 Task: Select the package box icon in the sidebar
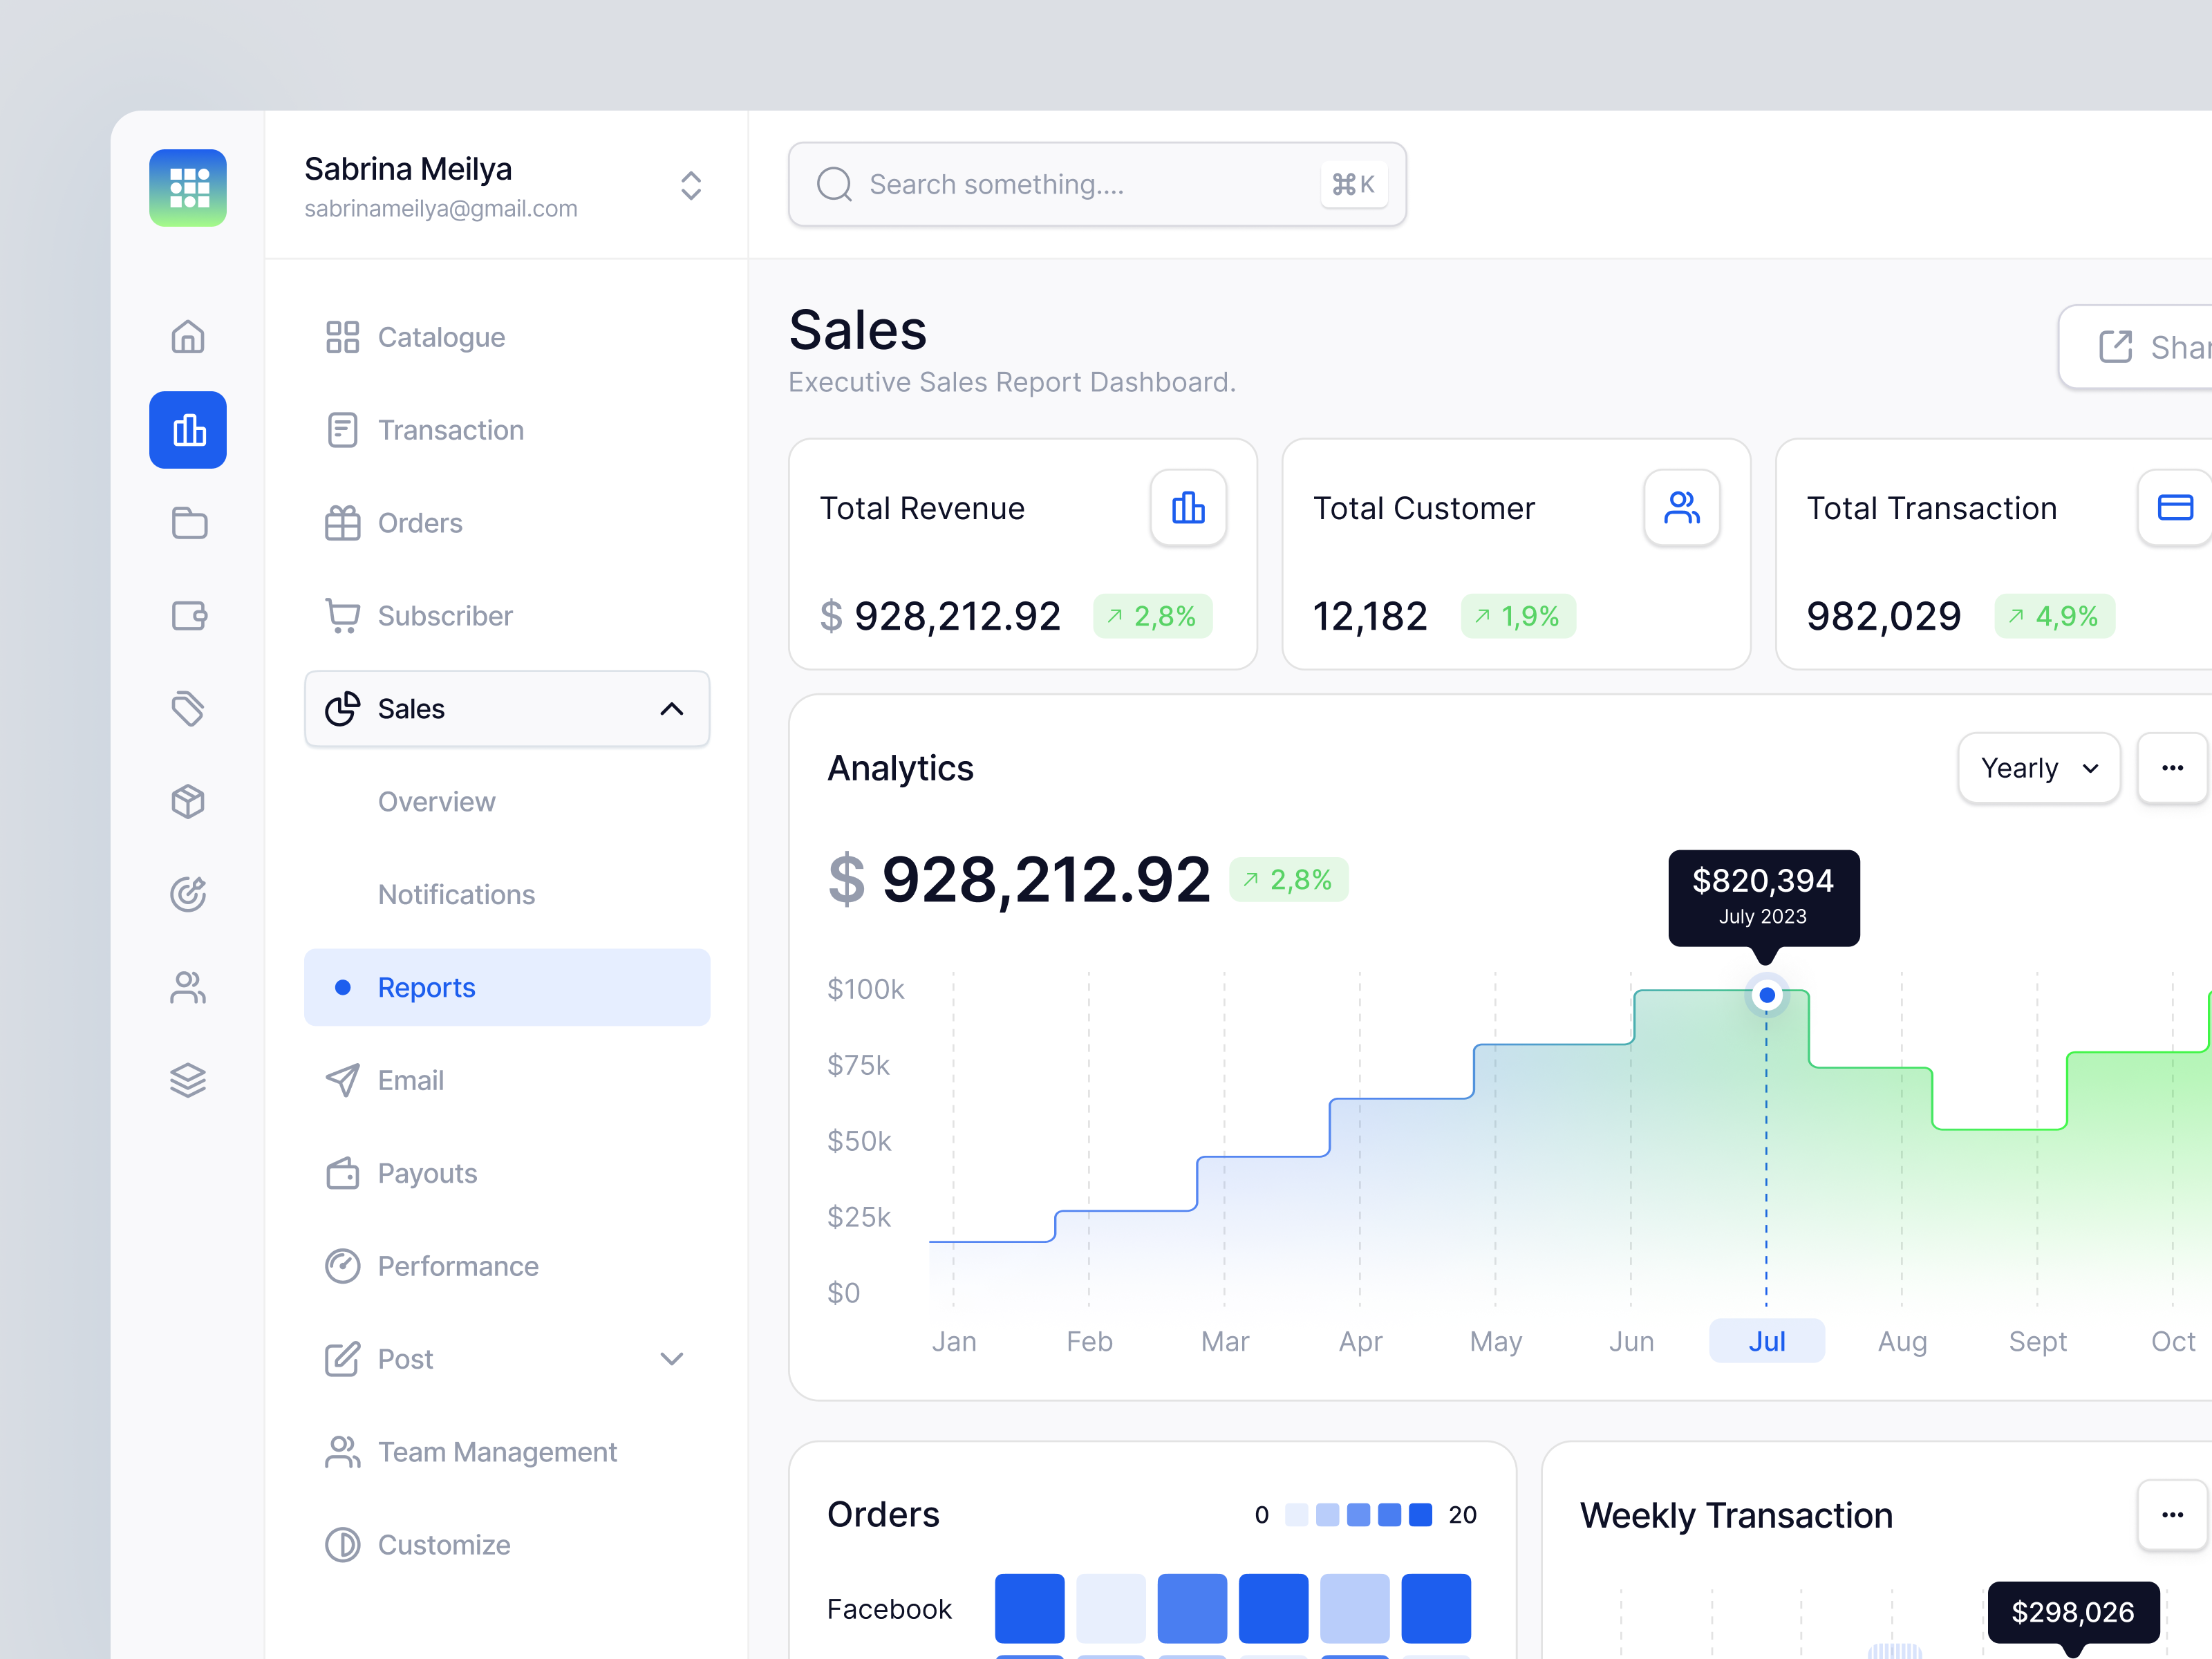(x=187, y=800)
